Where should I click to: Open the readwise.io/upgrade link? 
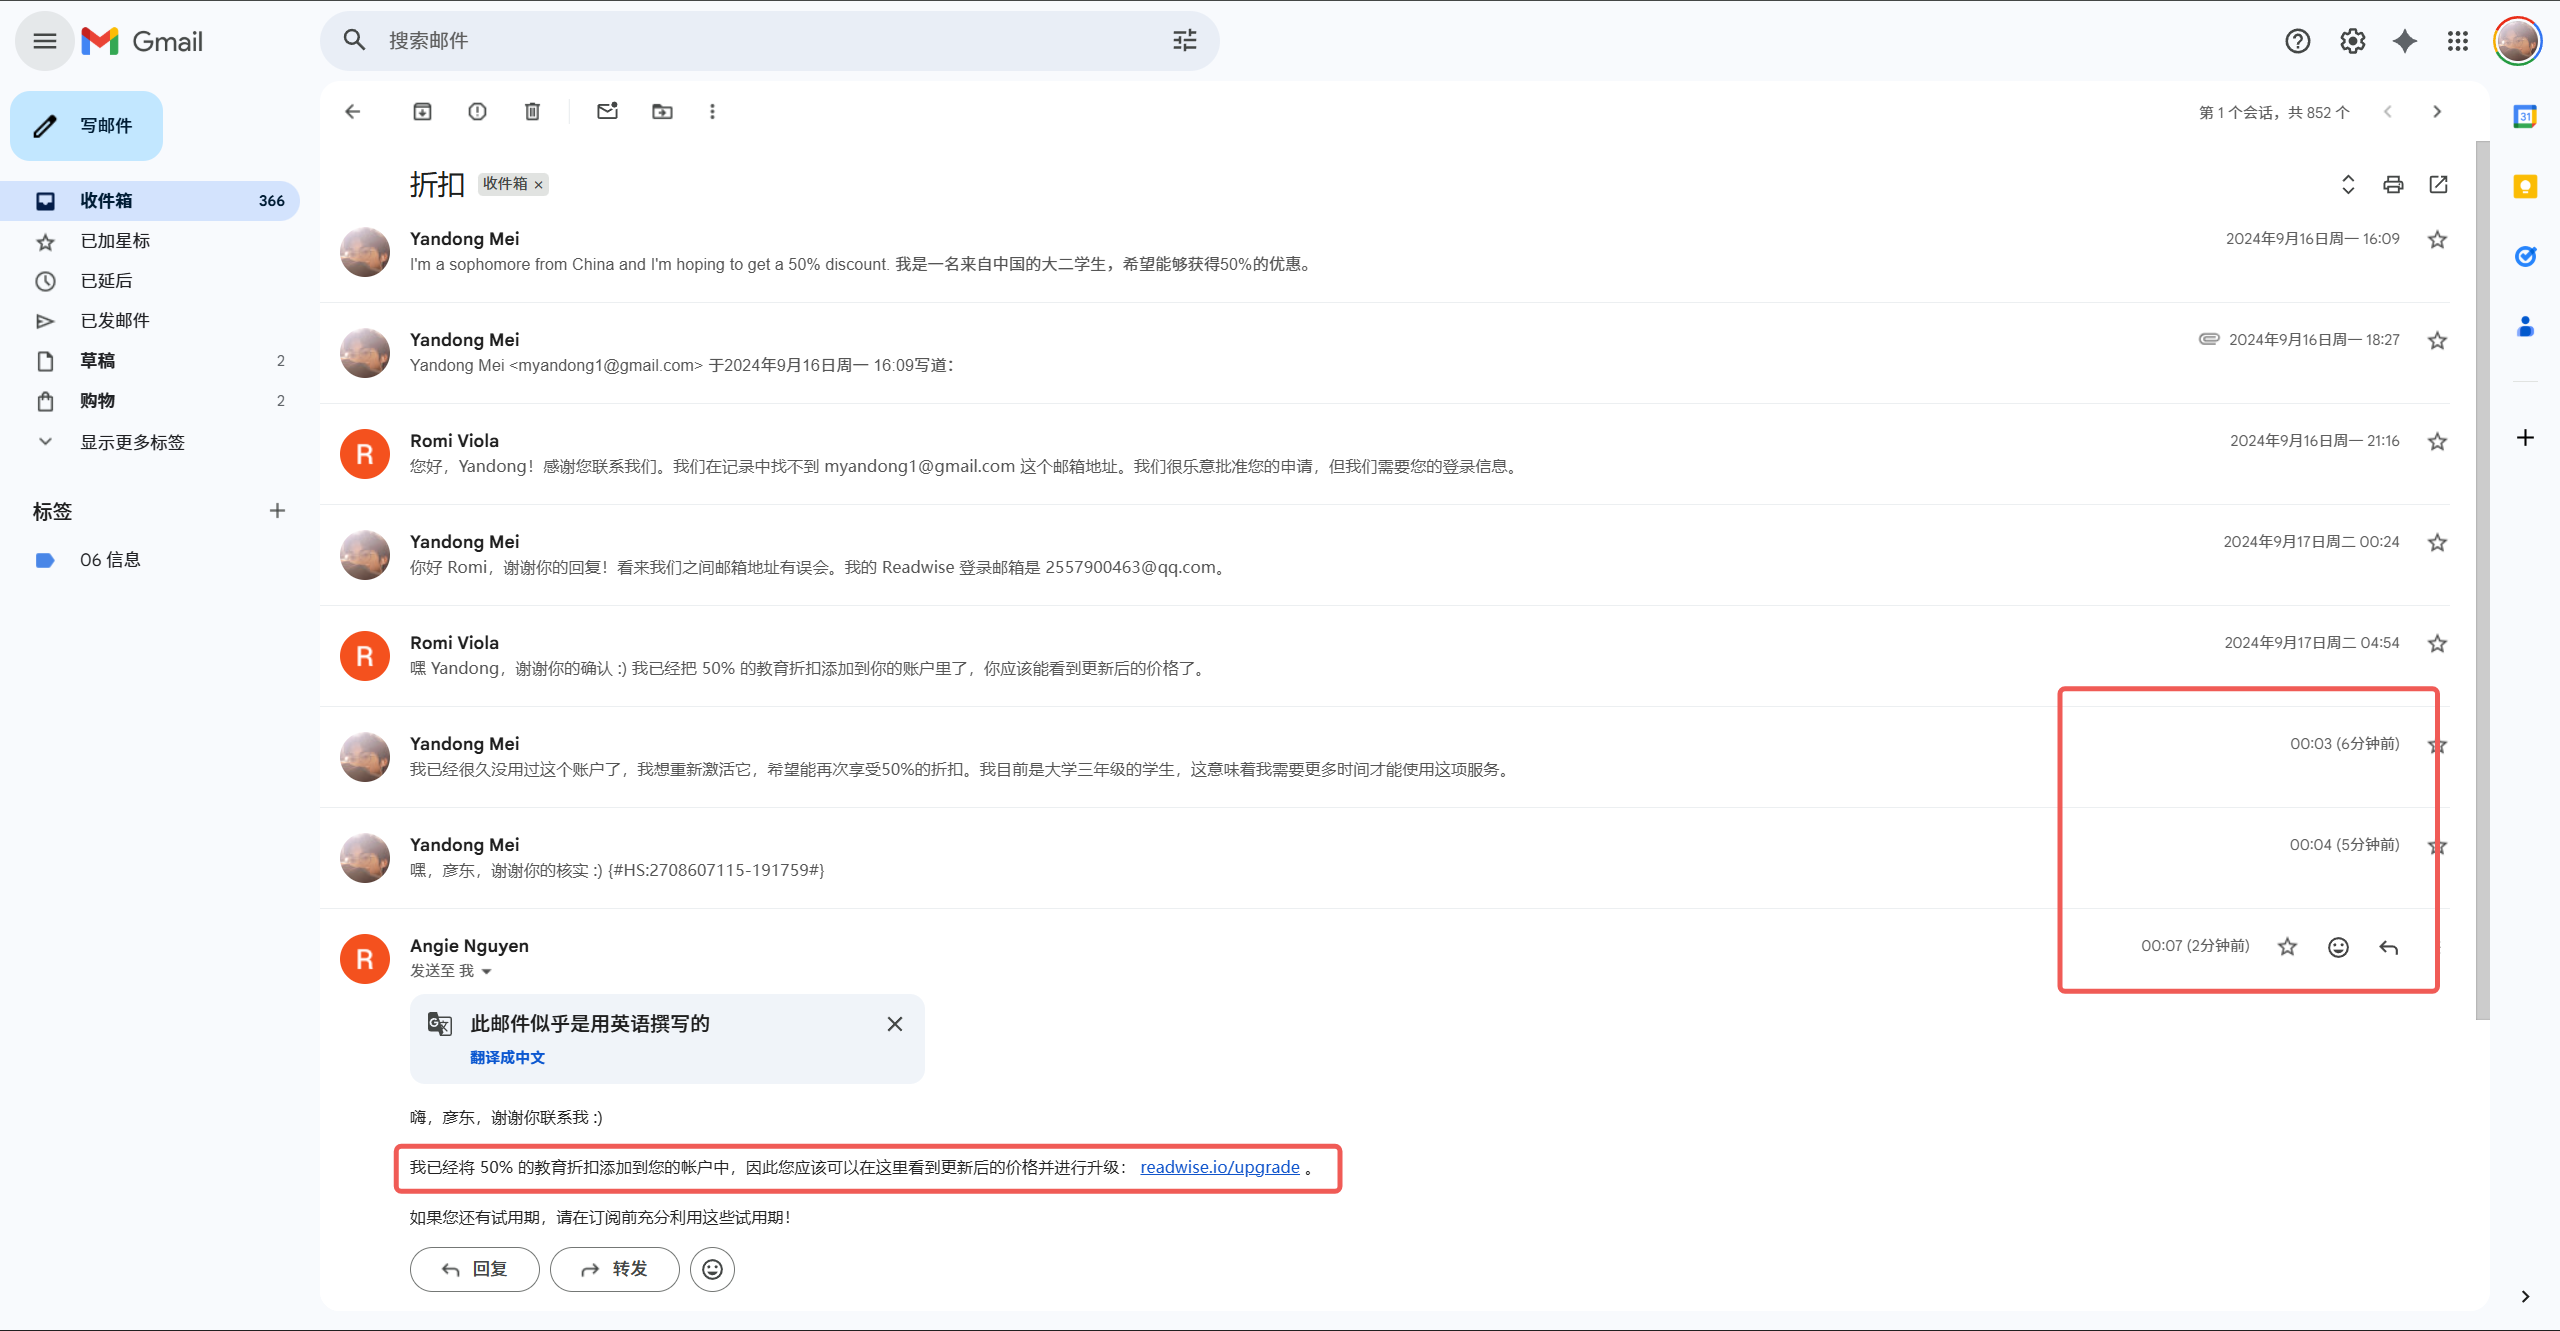(1219, 1167)
